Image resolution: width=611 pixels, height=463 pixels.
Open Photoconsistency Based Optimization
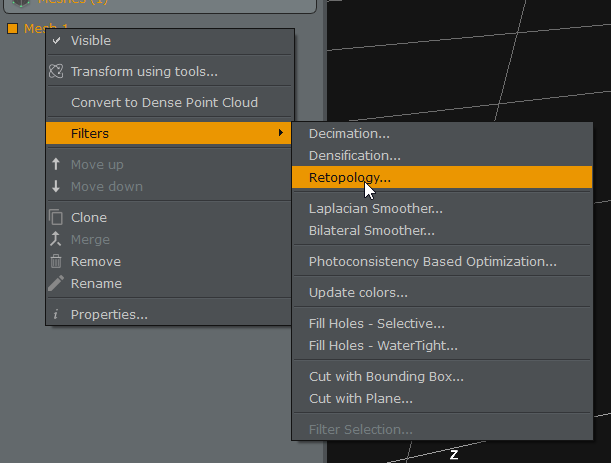click(442, 262)
